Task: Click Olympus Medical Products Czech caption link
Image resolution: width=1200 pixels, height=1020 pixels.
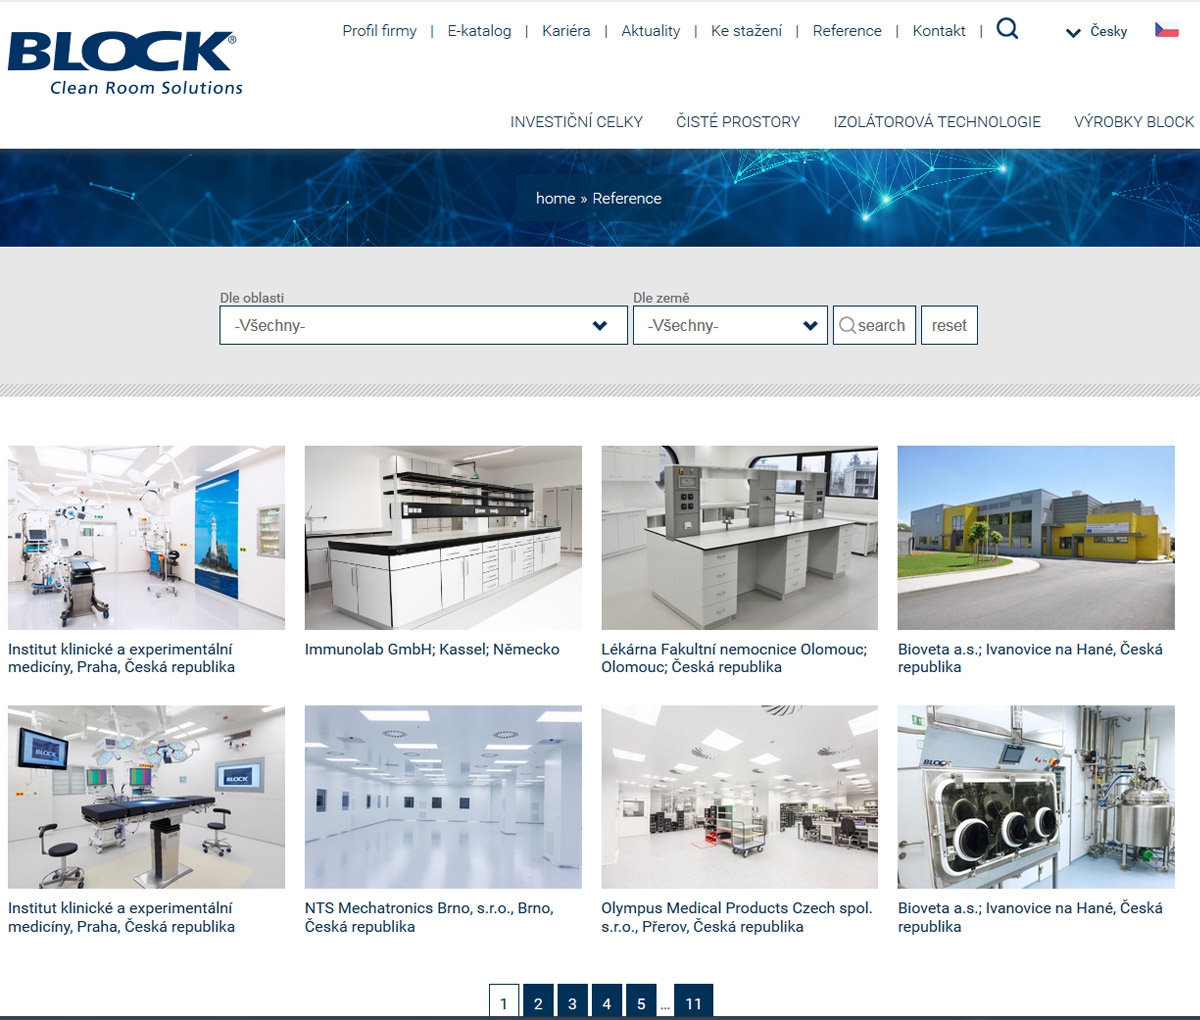Action: coord(737,917)
